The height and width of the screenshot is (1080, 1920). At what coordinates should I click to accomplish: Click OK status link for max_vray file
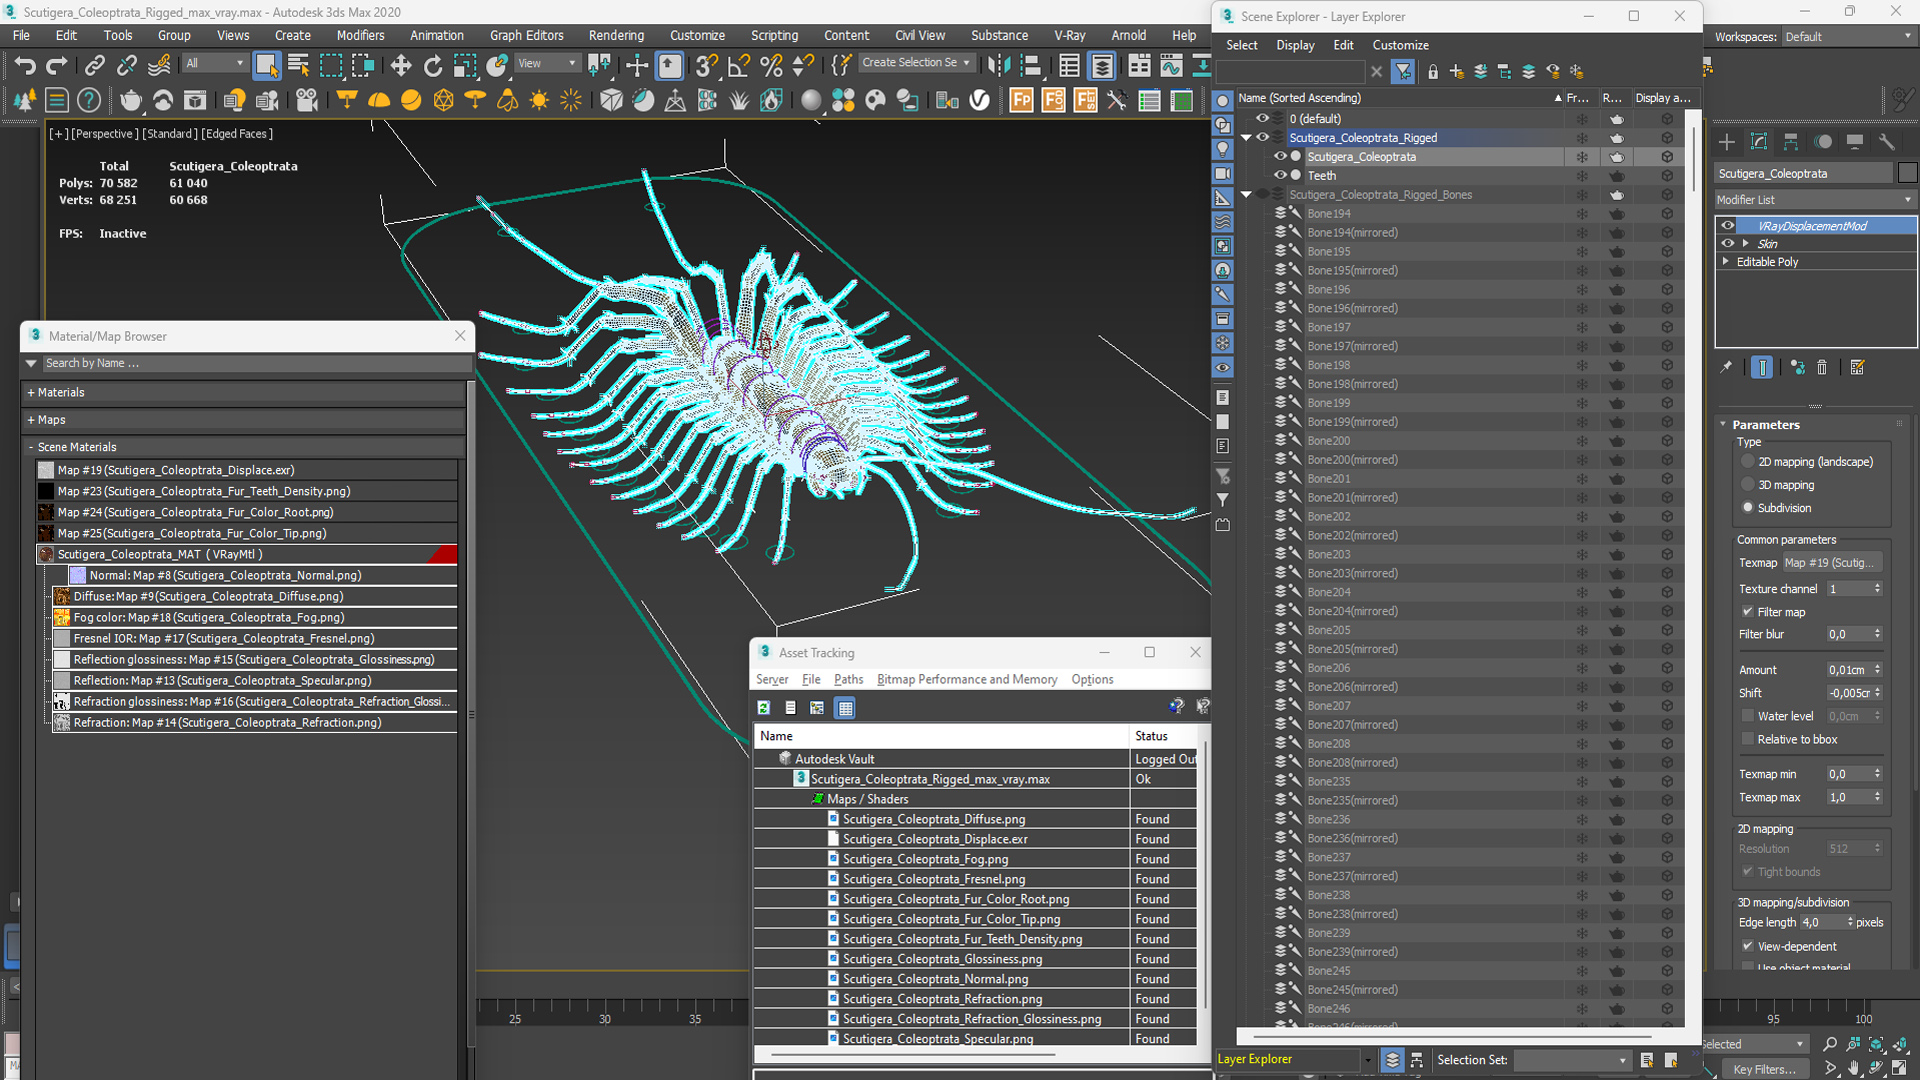[1142, 778]
